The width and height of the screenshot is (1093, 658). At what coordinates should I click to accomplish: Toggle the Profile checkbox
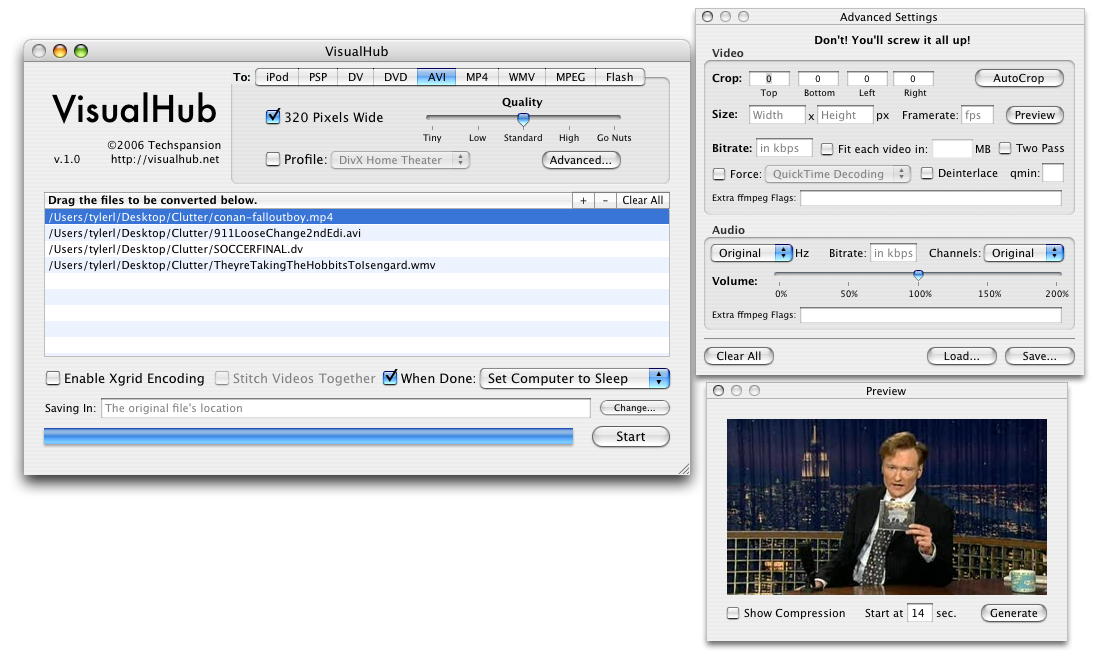point(273,160)
